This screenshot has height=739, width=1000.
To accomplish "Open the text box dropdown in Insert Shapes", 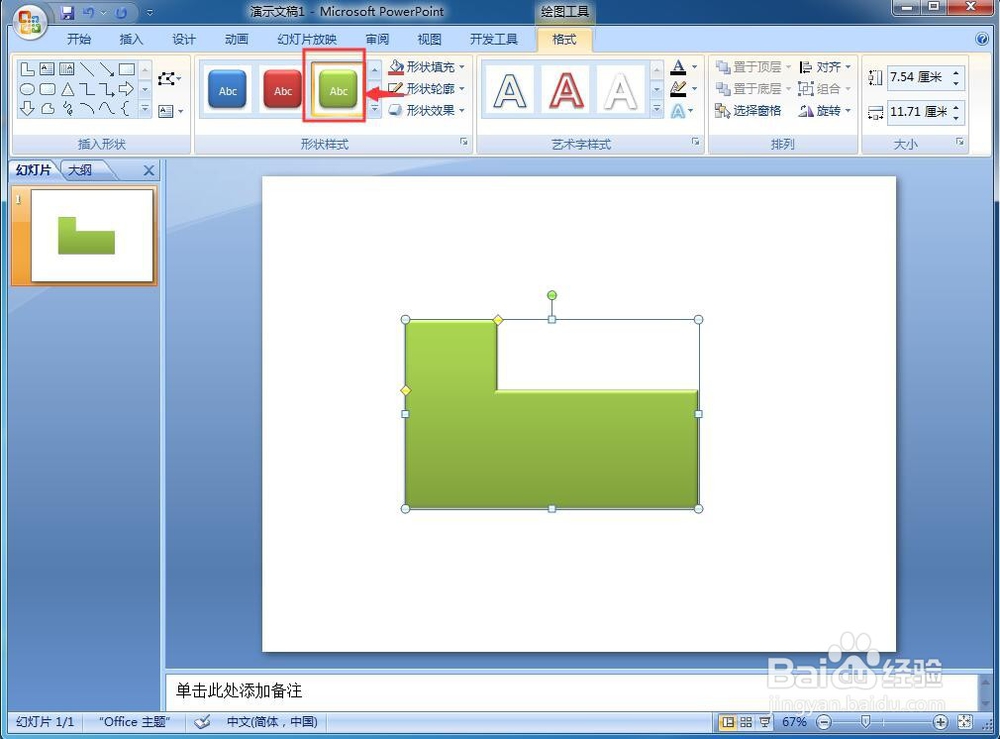I will click(171, 112).
